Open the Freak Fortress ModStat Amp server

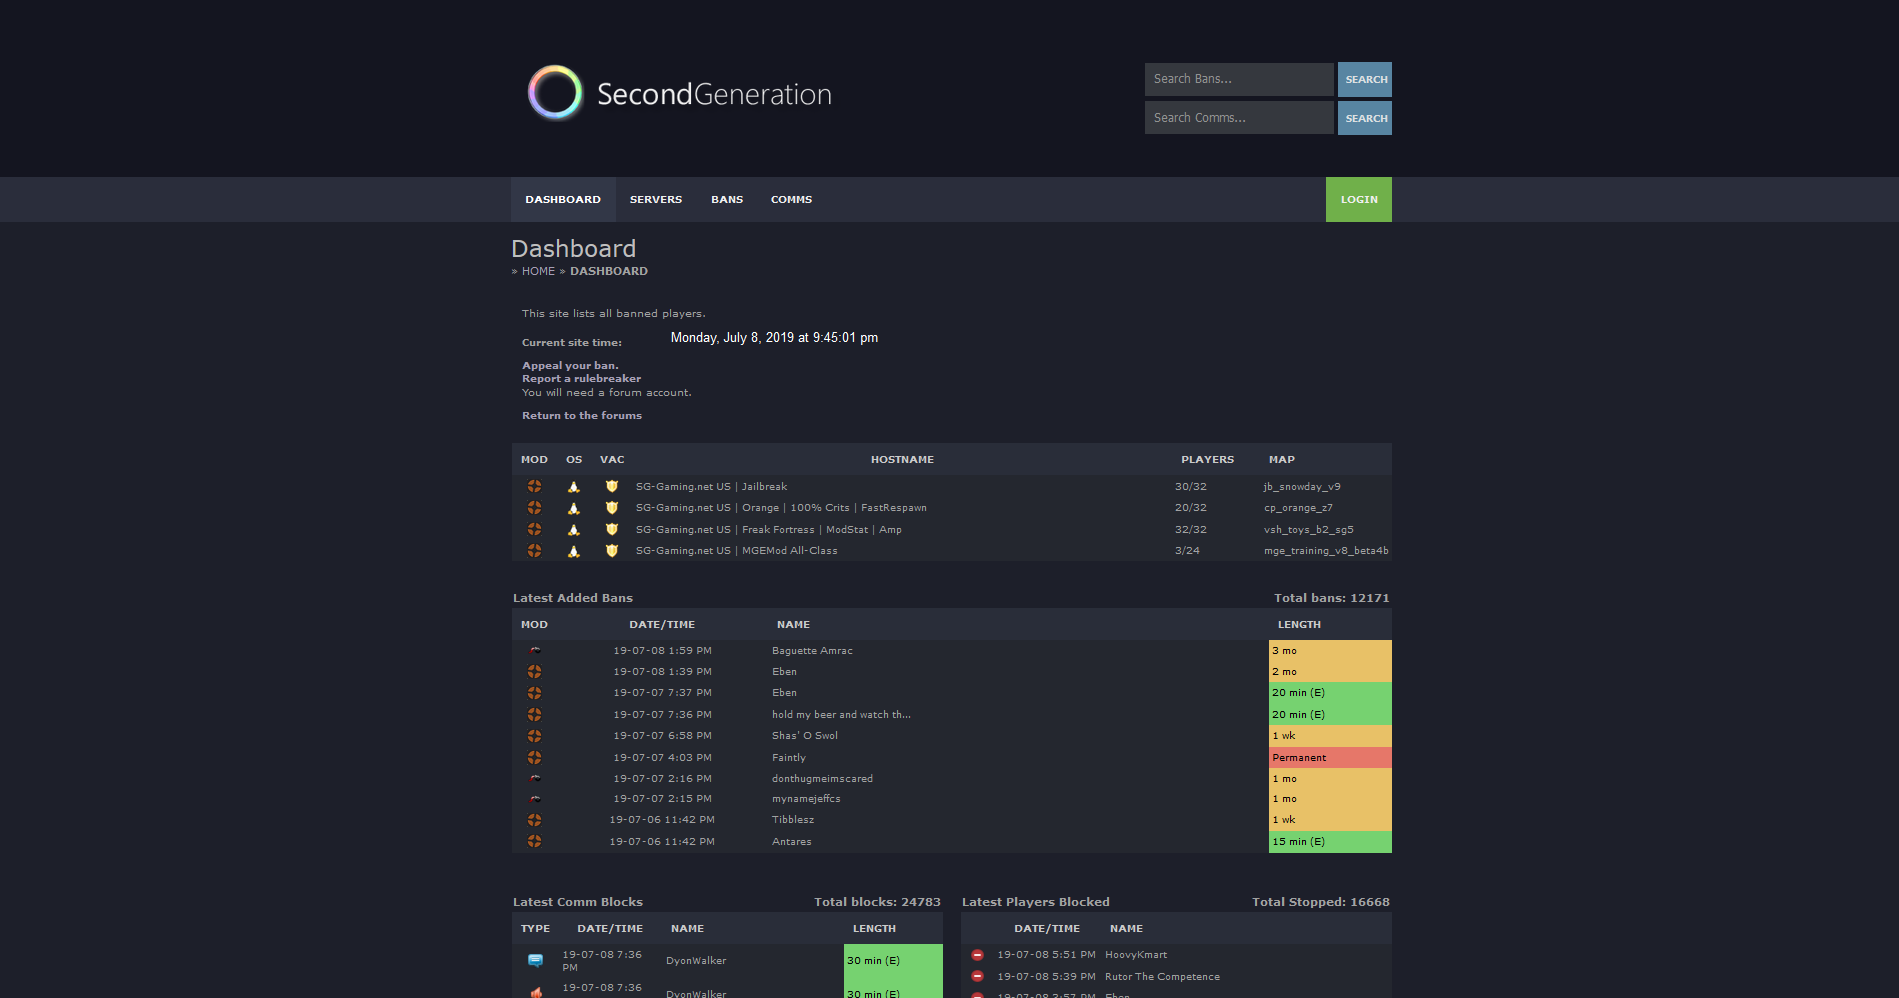tap(769, 530)
